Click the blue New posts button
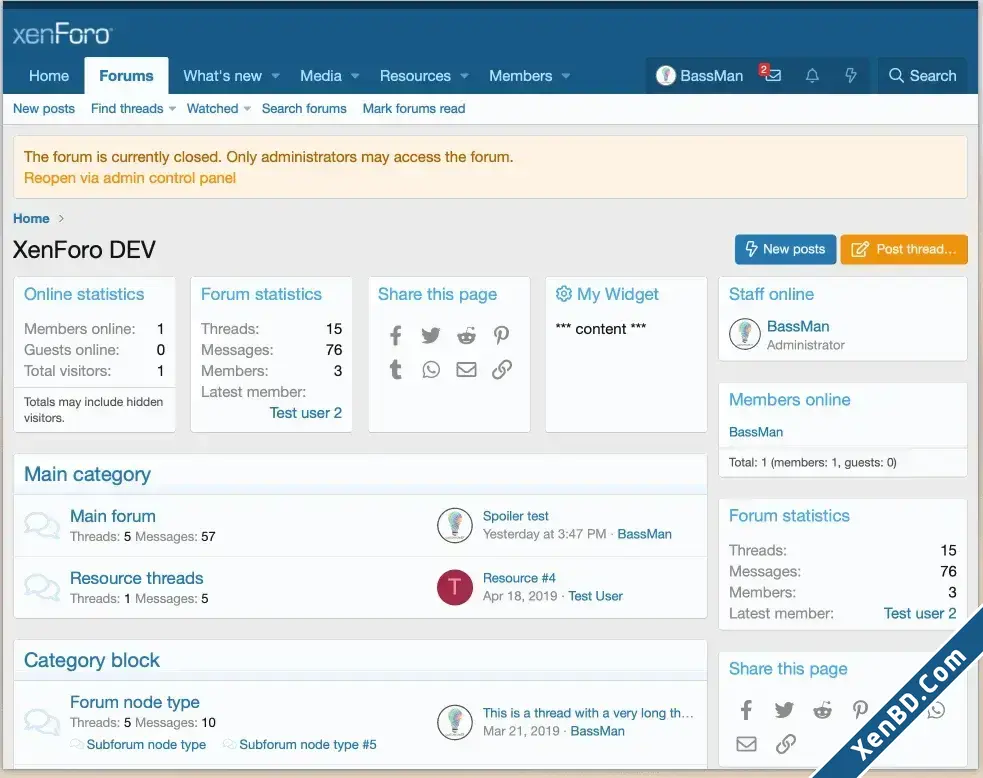The image size is (983, 778). tap(785, 249)
